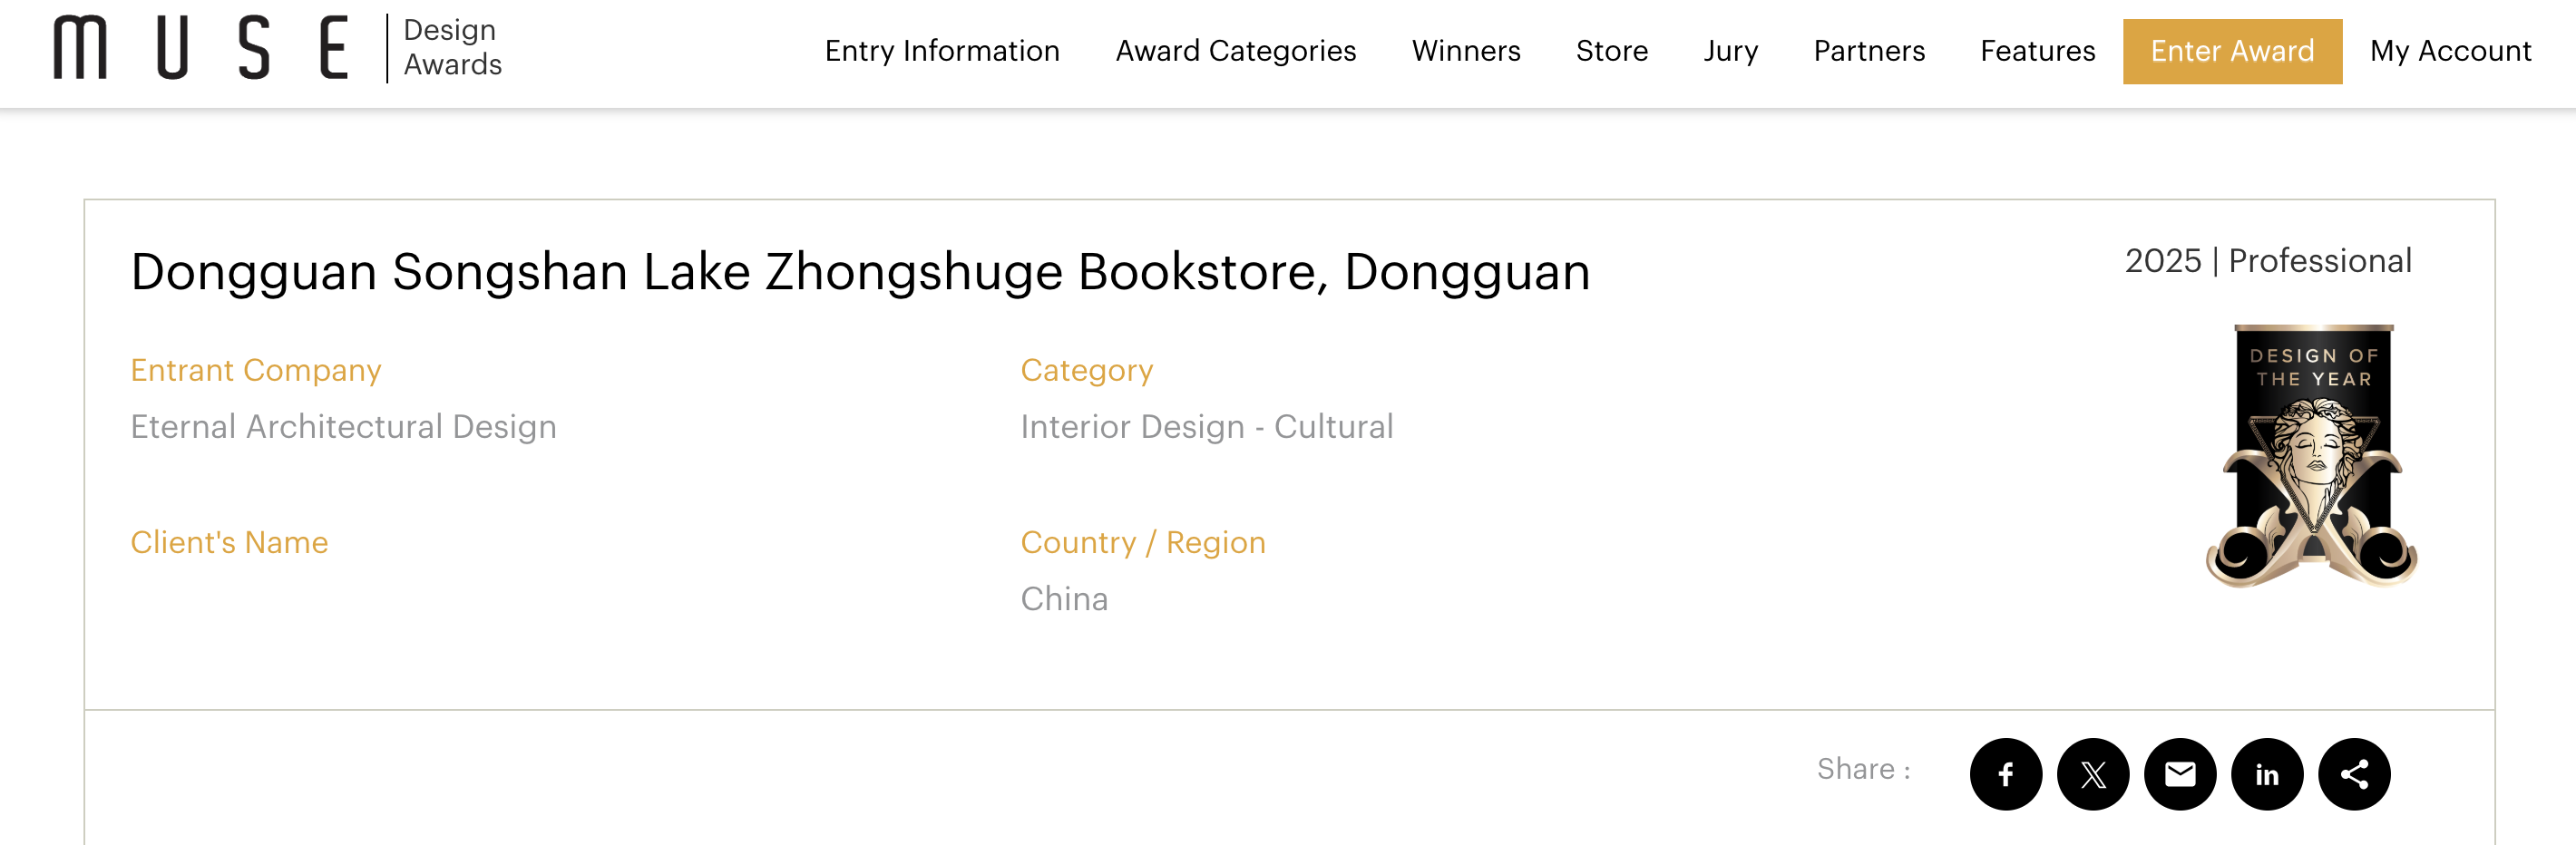The width and height of the screenshot is (2576, 845).
Task: Click the Country / Region label
Action: (1143, 542)
